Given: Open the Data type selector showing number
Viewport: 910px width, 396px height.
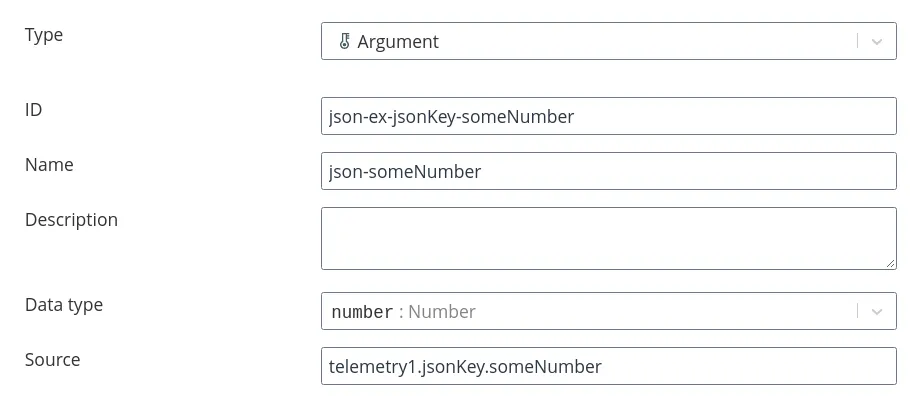Looking at the screenshot, I should point(609,311).
